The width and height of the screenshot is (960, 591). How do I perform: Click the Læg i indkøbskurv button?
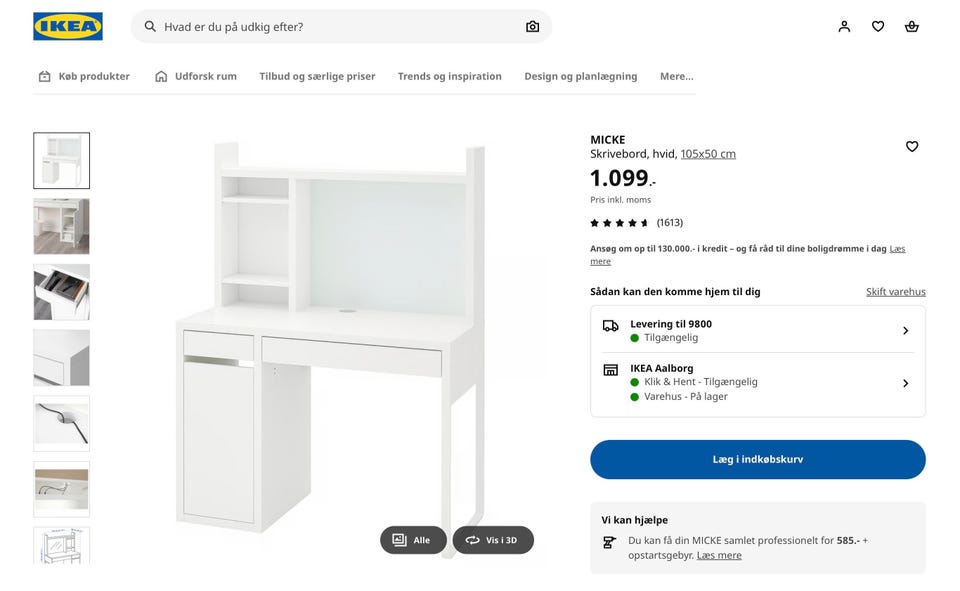click(x=758, y=460)
